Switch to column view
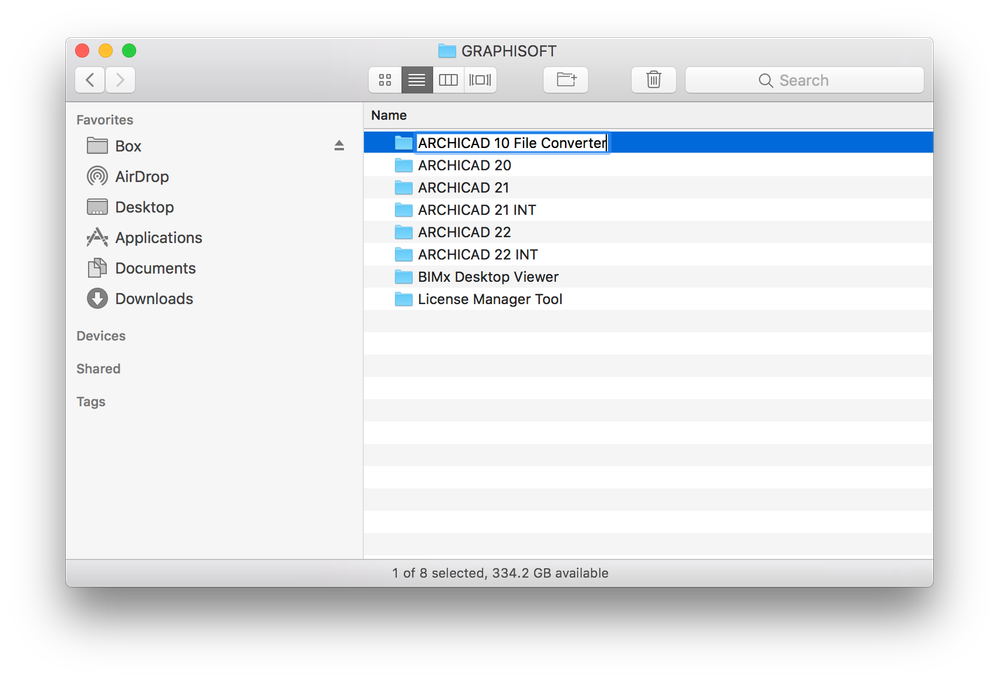Viewport: 999px width, 681px height. tap(449, 80)
